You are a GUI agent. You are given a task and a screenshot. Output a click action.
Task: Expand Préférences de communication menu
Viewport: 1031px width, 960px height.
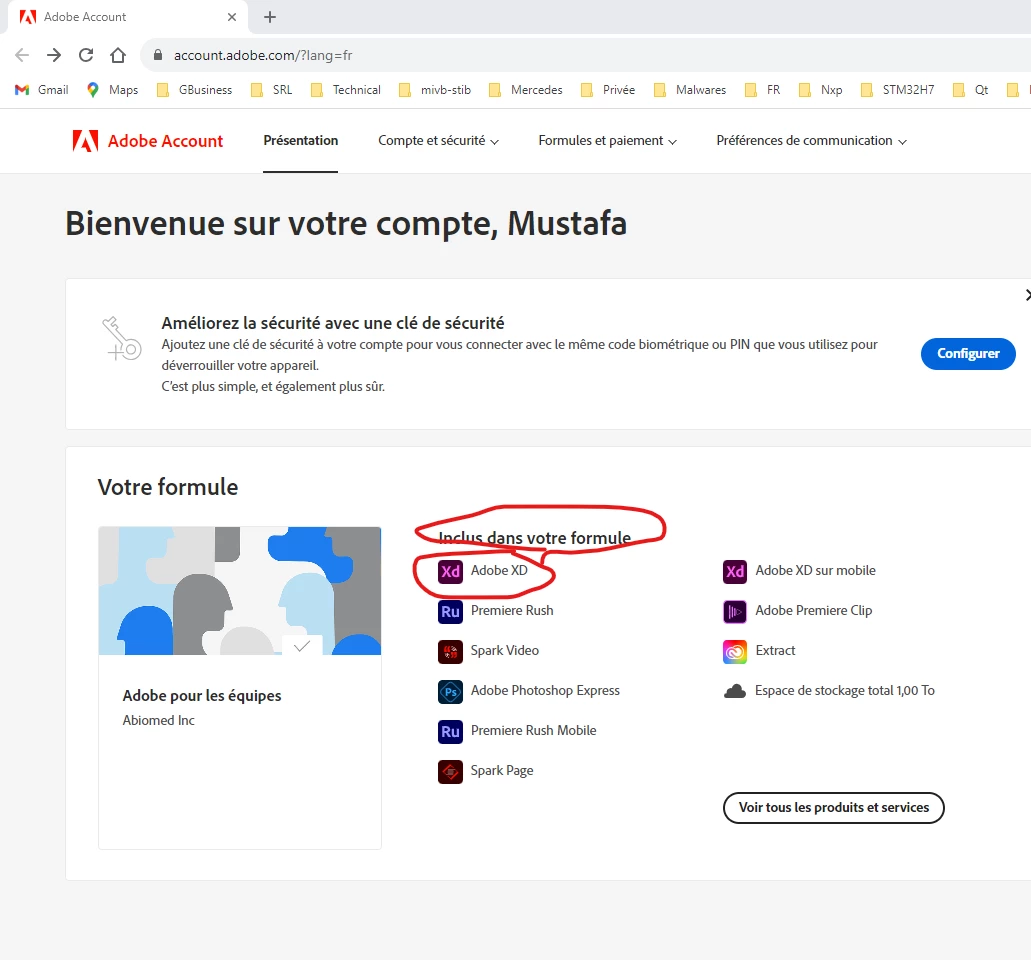coord(811,141)
